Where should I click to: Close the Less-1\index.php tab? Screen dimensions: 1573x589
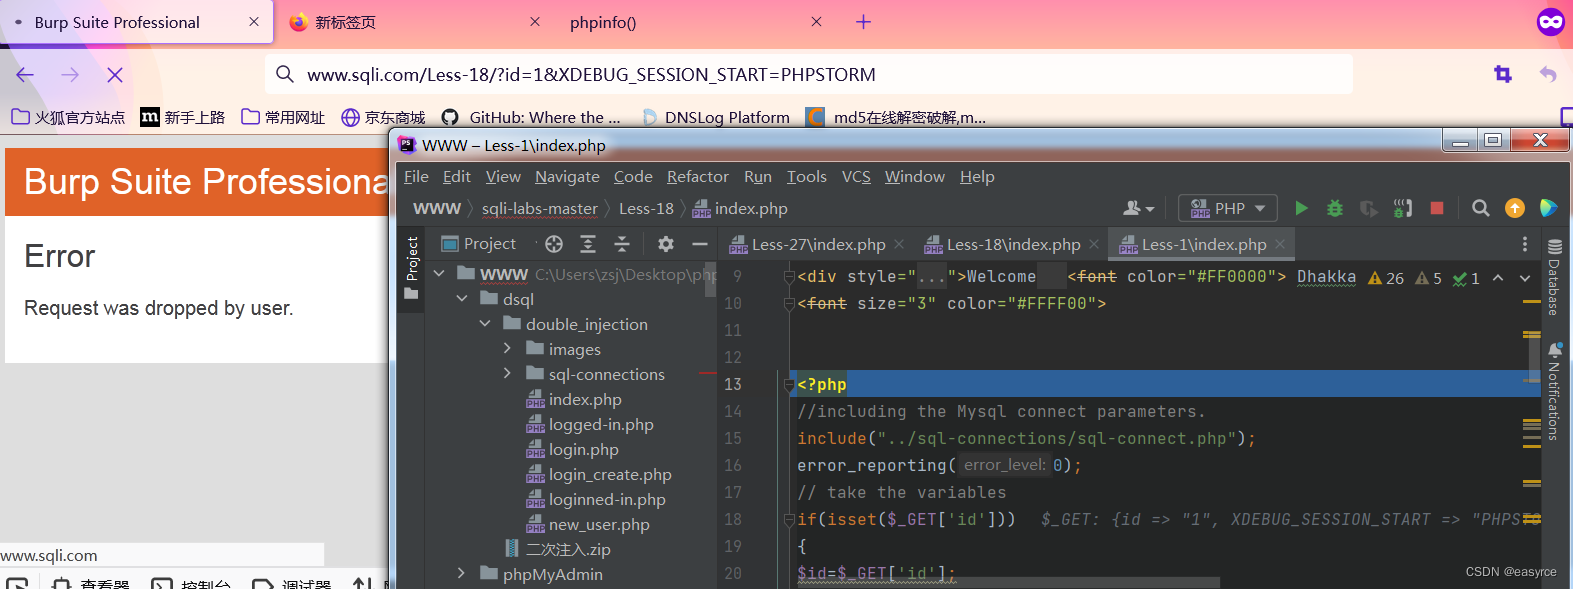(x=1280, y=244)
